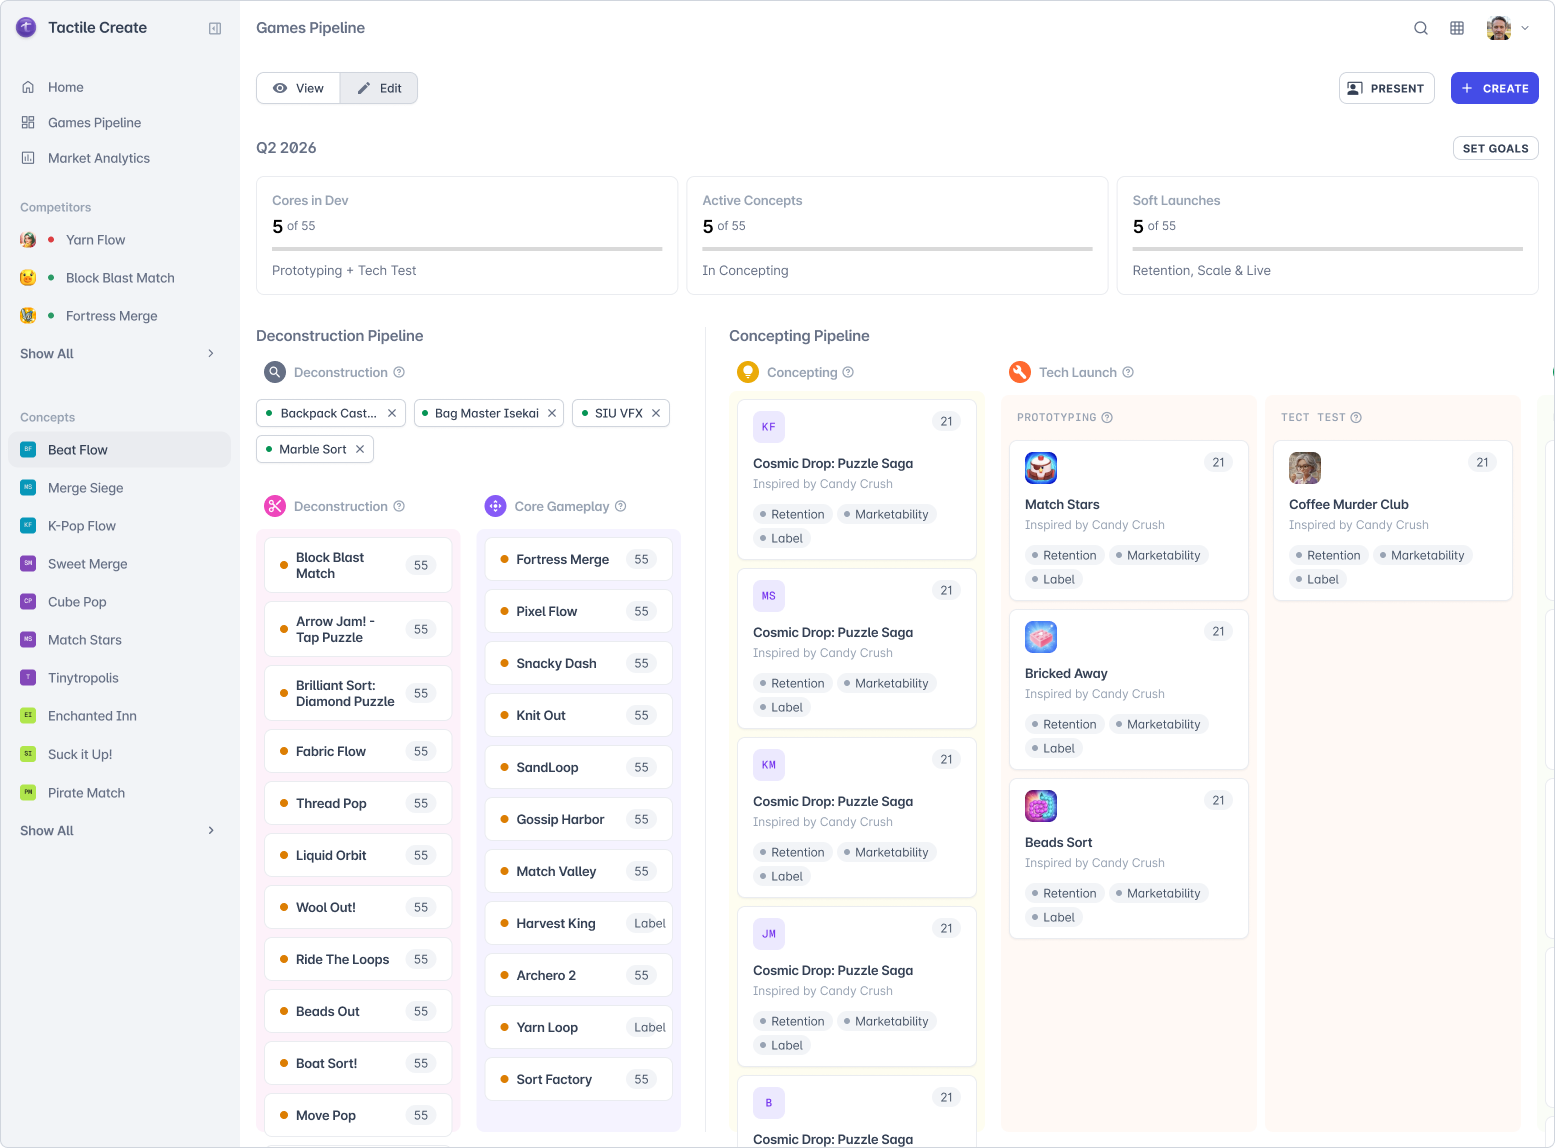Select Fortress Merge competitor
This screenshot has height=1148, width=1555.
(x=120, y=316)
